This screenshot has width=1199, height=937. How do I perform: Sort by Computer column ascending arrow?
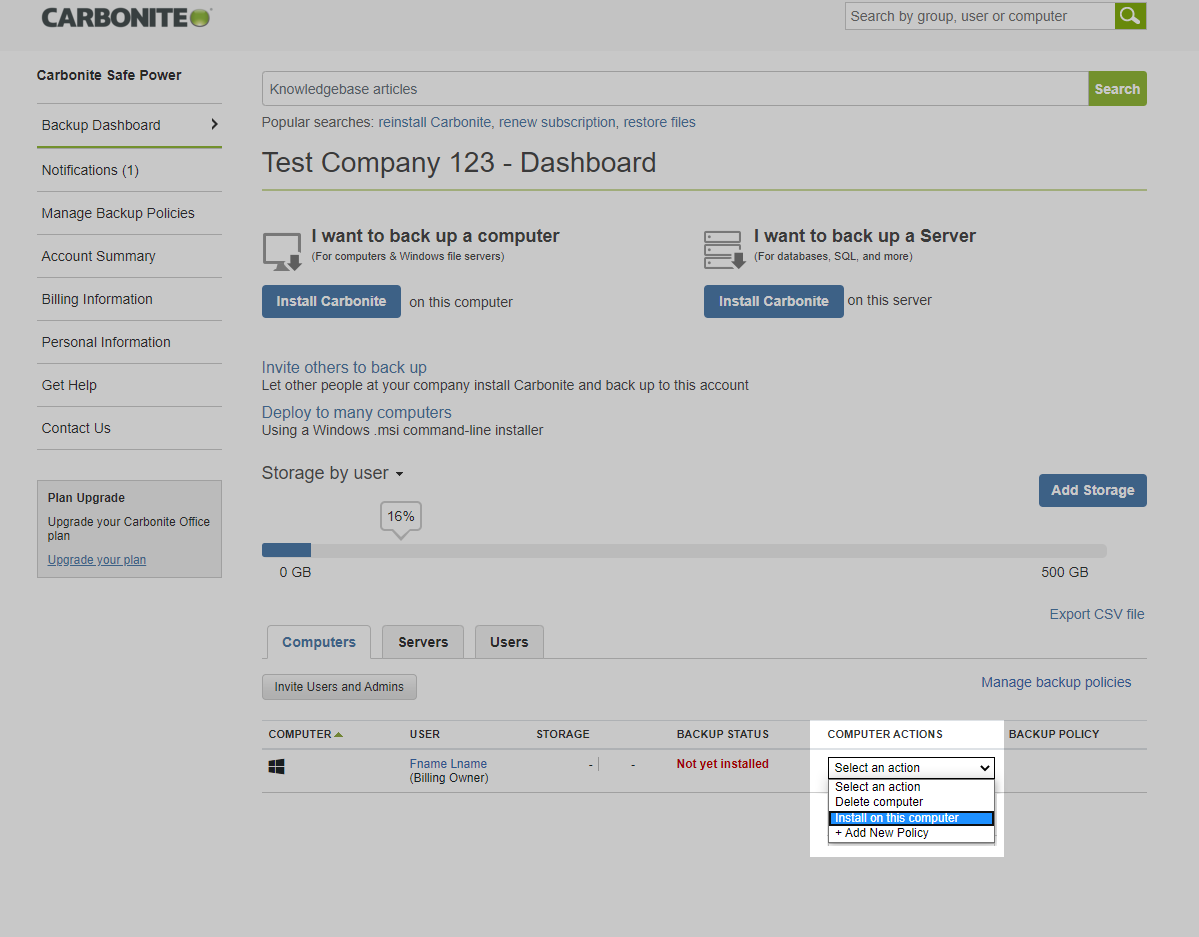coord(338,734)
